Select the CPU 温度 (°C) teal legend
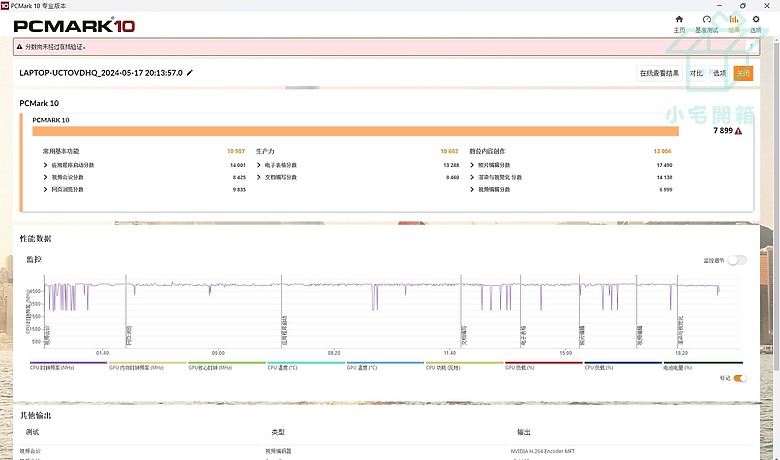780x460 pixels. pos(306,366)
